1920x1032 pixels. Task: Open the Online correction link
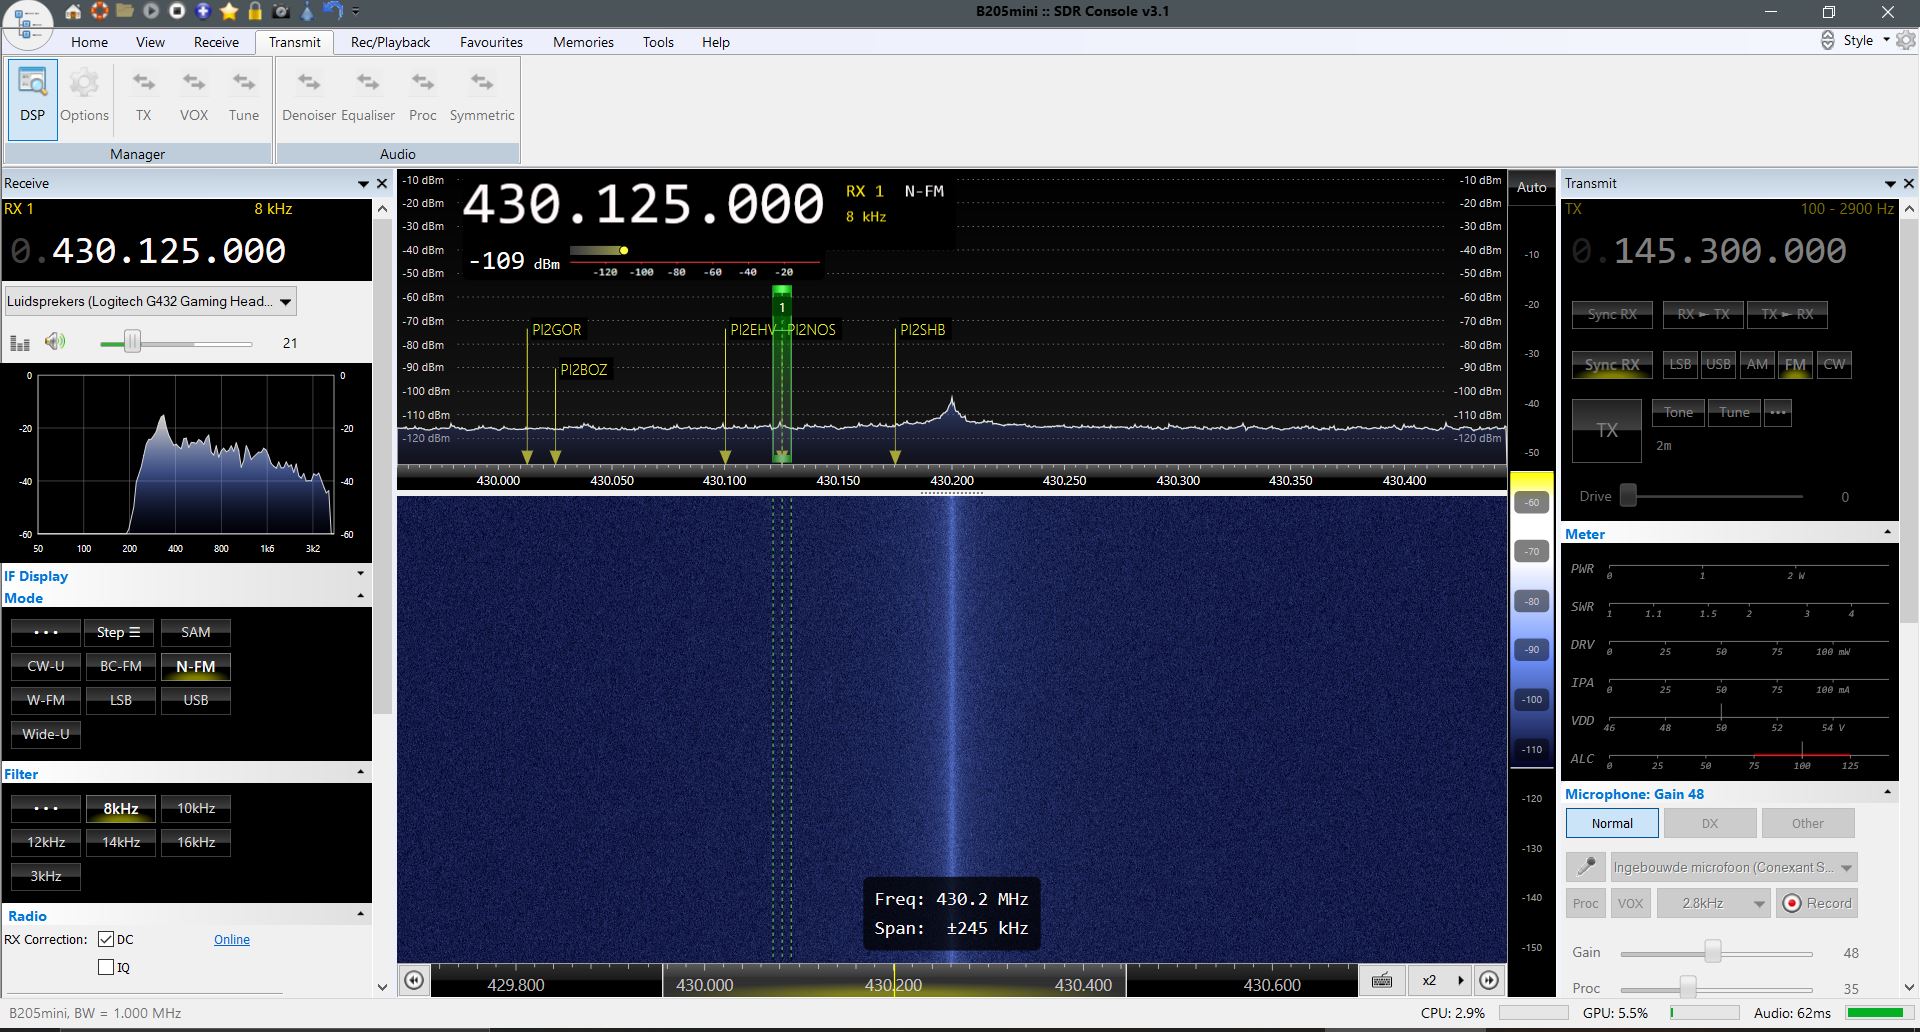pos(232,939)
